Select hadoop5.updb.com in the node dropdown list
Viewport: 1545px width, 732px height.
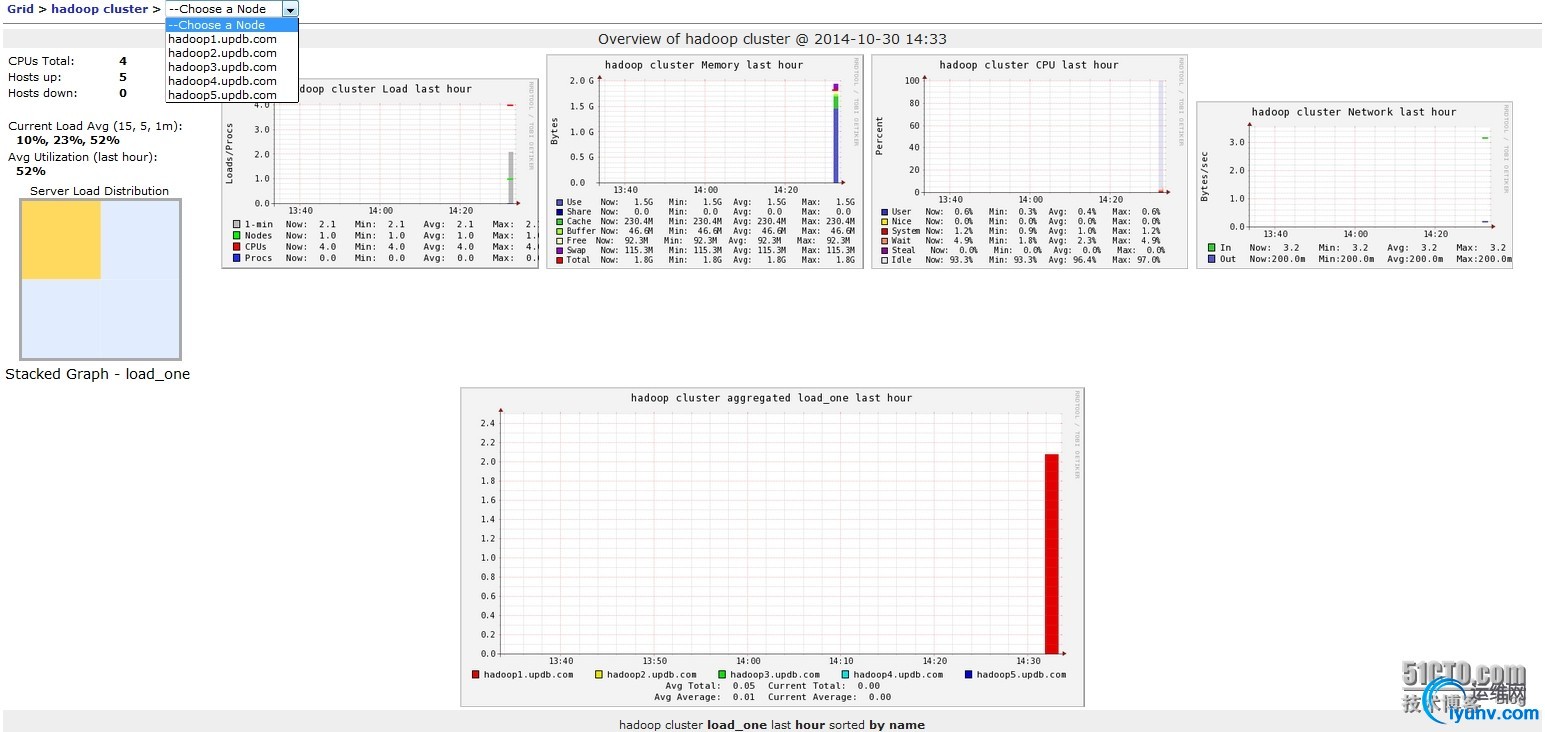coord(232,95)
